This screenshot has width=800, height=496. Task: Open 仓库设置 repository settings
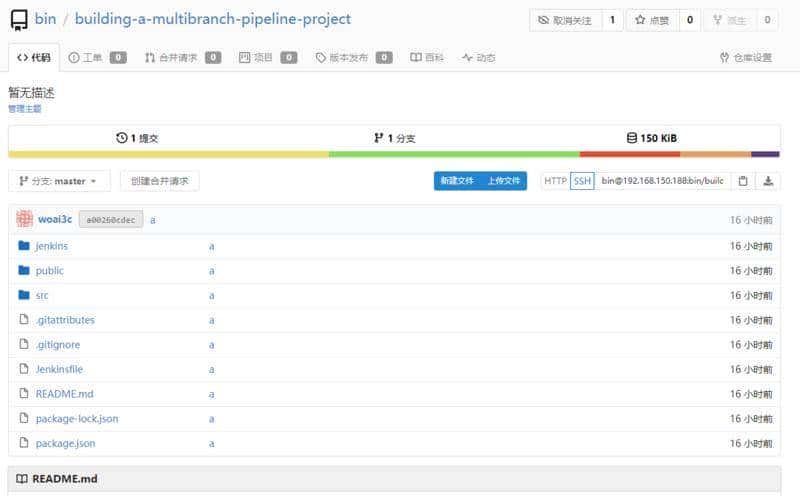click(746, 57)
